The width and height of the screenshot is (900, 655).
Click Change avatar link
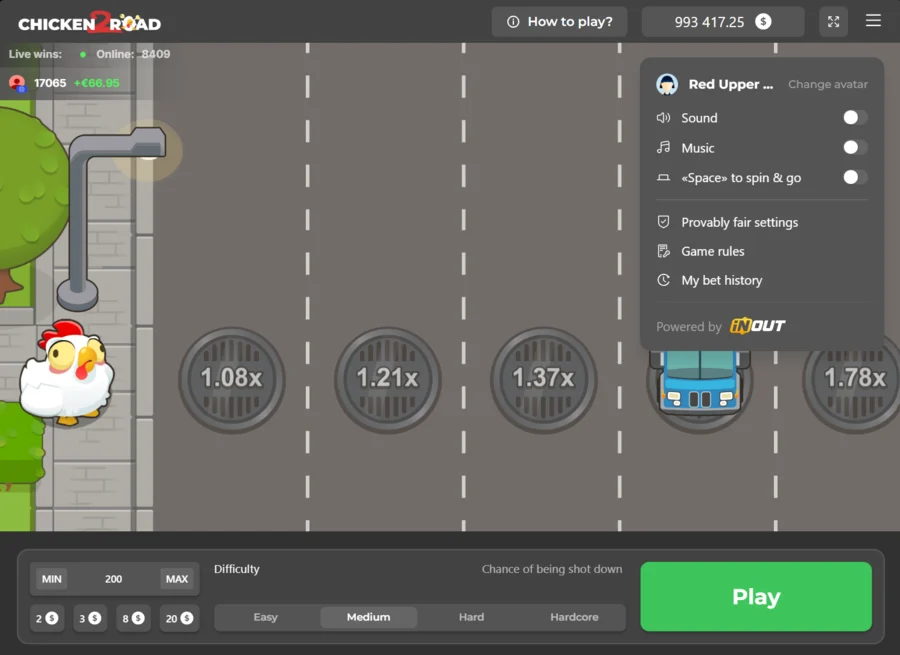pyautogui.click(x=828, y=84)
